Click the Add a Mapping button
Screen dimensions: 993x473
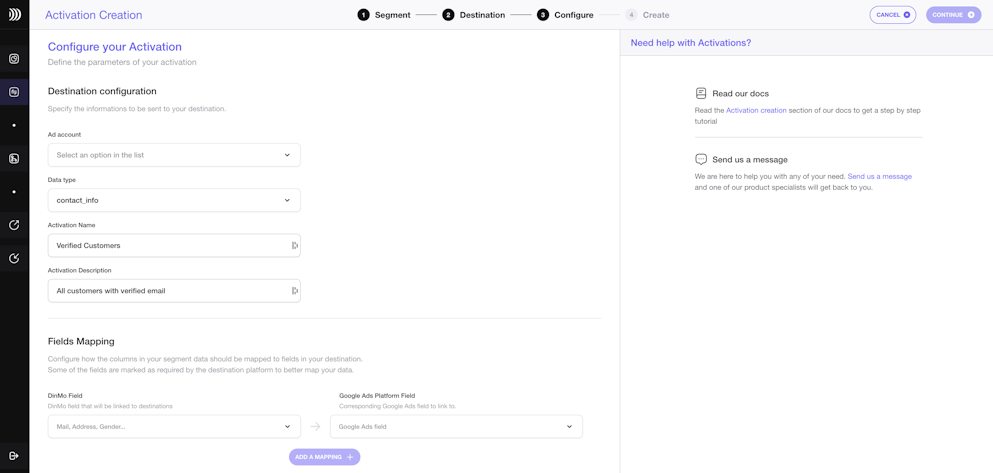point(325,457)
